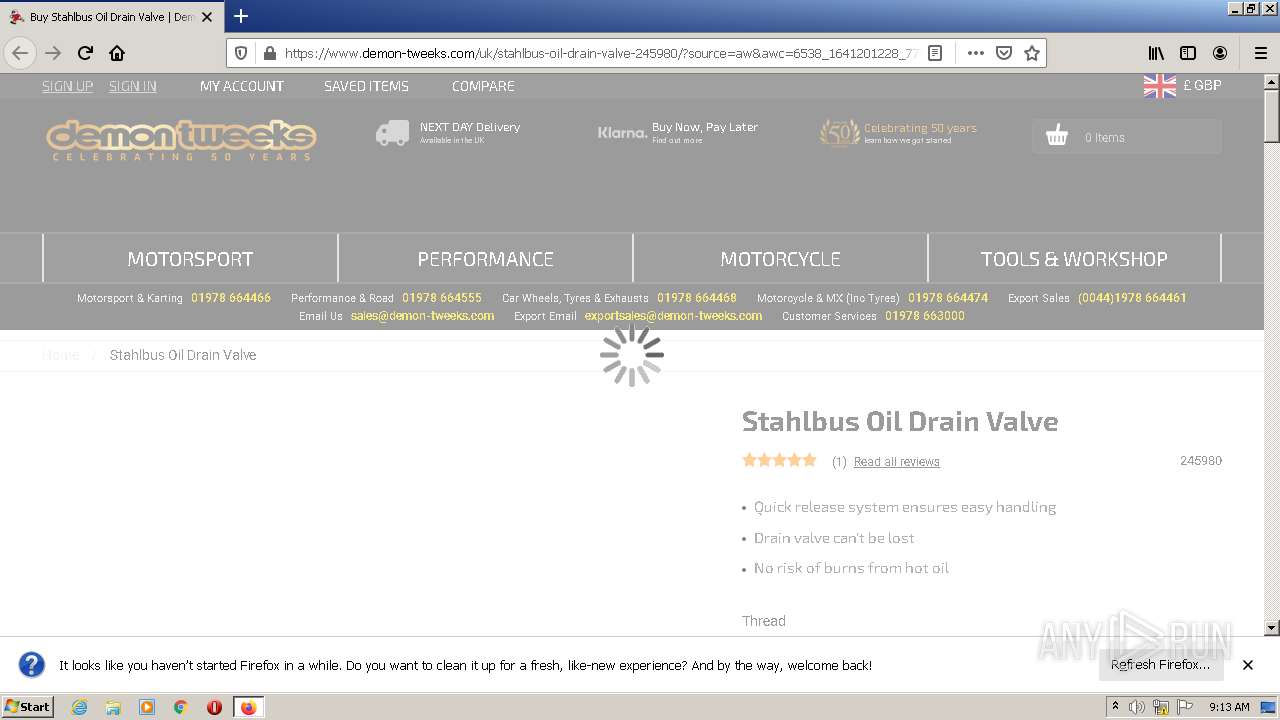Open the MOTORCYCLE menu

tap(780, 259)
